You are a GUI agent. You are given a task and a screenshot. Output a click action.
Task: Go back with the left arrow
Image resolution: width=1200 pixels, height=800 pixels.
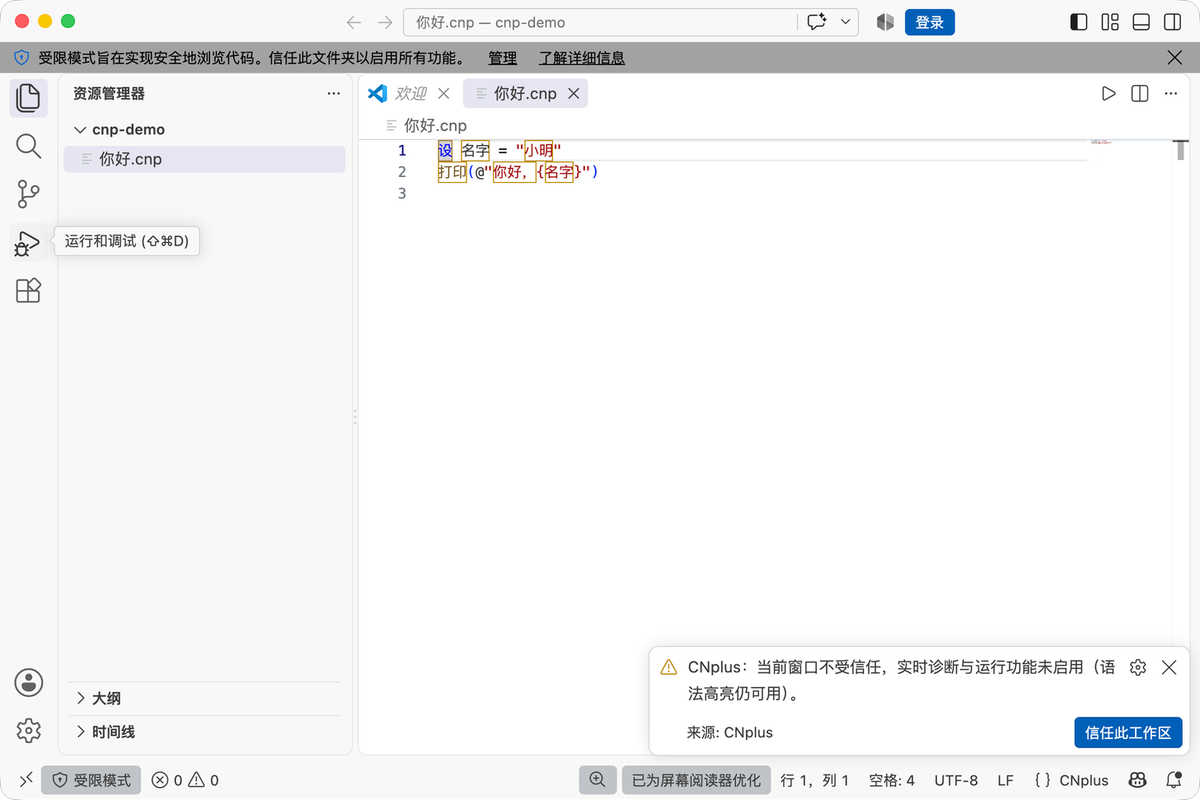coord(353,22)
